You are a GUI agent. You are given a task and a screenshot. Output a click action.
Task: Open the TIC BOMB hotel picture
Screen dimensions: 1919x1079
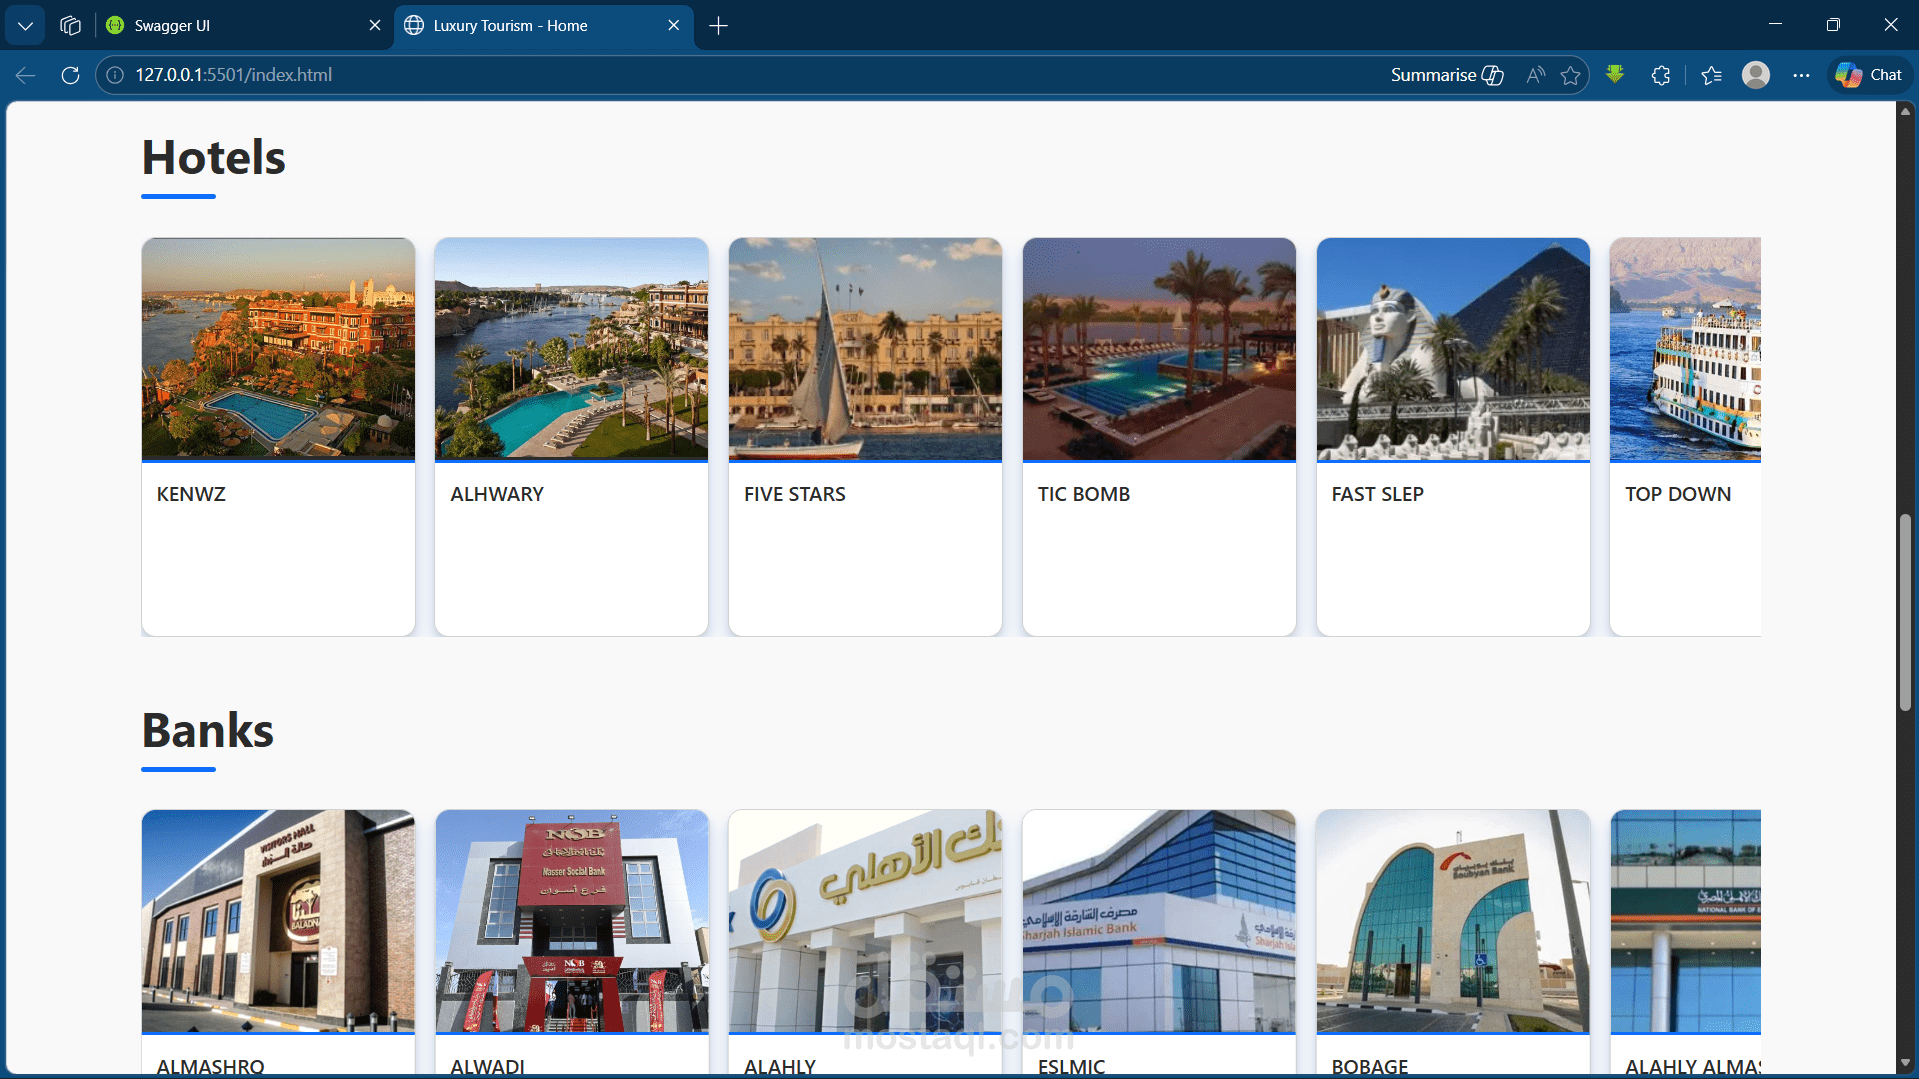click(1159, 349)
